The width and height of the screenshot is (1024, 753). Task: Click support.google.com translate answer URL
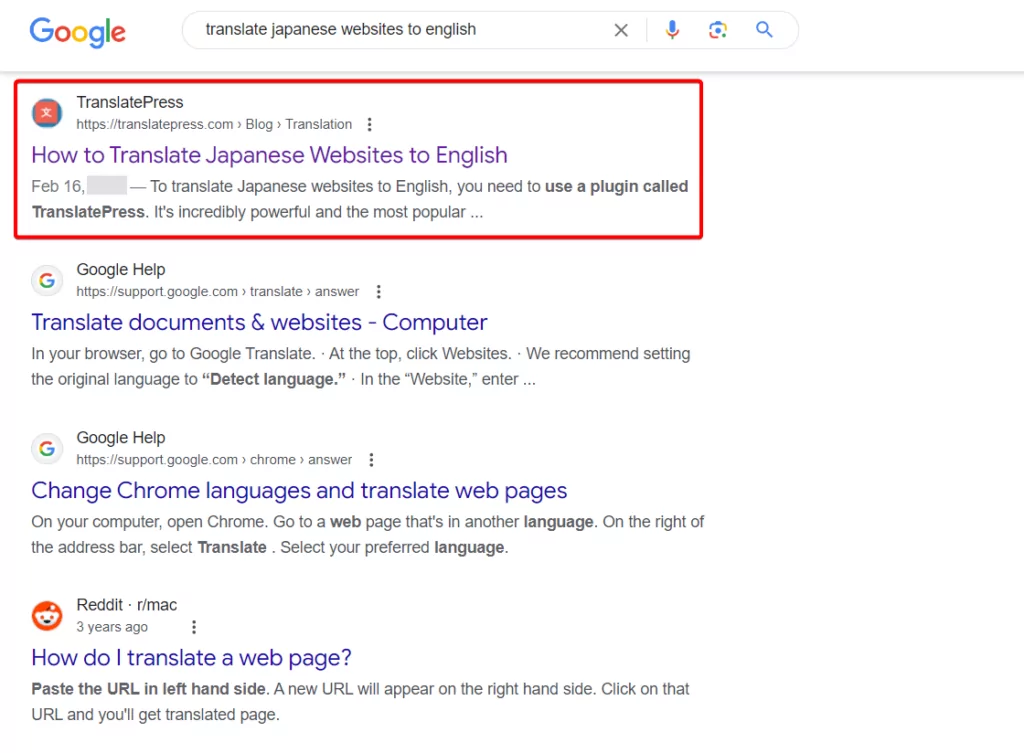pyautogui.click(x=217, y=291)
